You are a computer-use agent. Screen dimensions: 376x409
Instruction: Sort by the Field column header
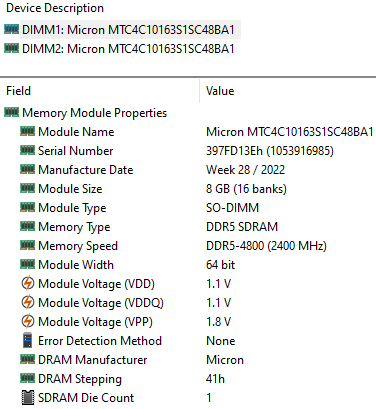coord(18,91)
